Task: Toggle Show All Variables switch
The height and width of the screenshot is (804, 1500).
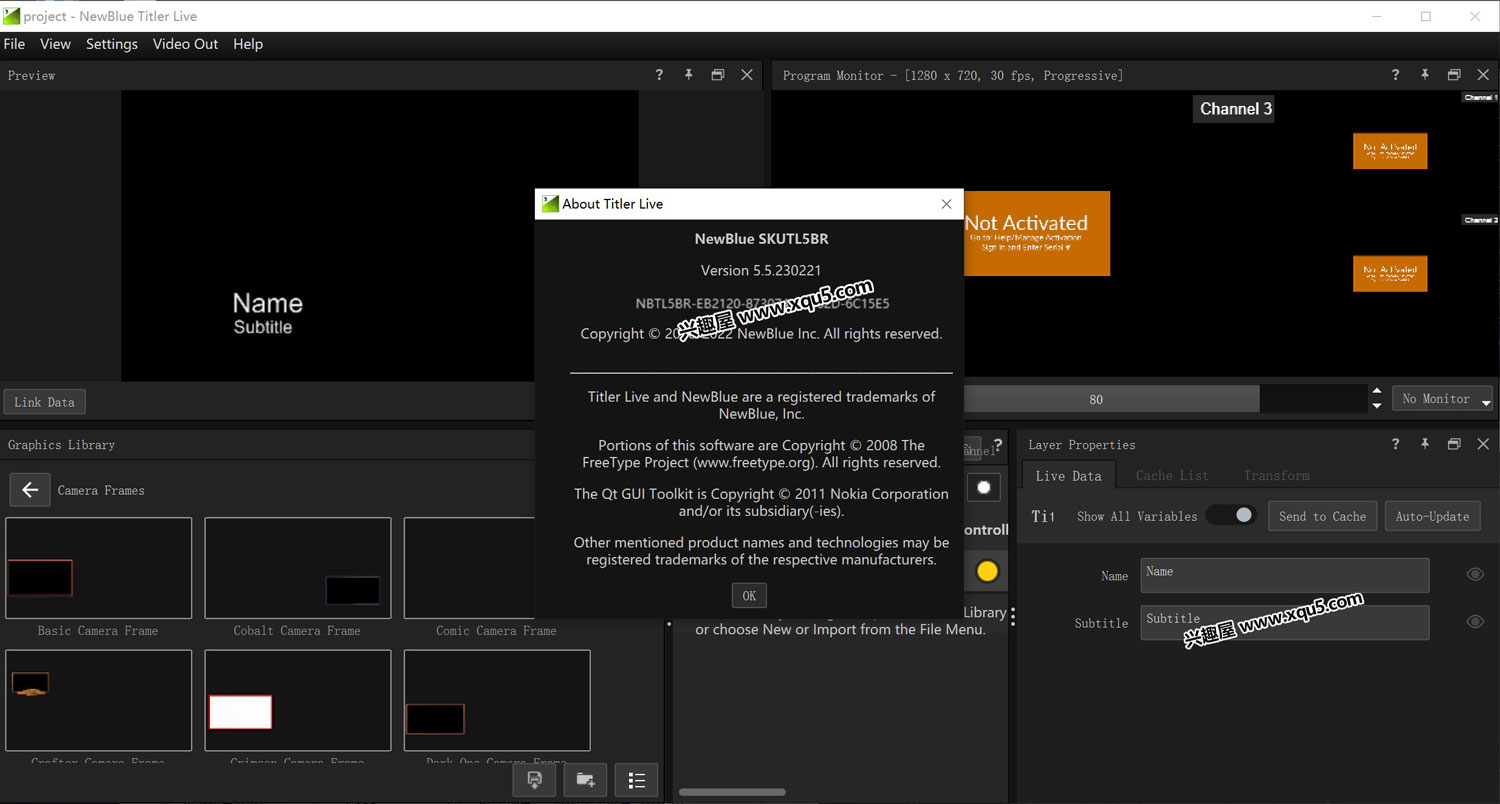Action: coord(1231,515)
